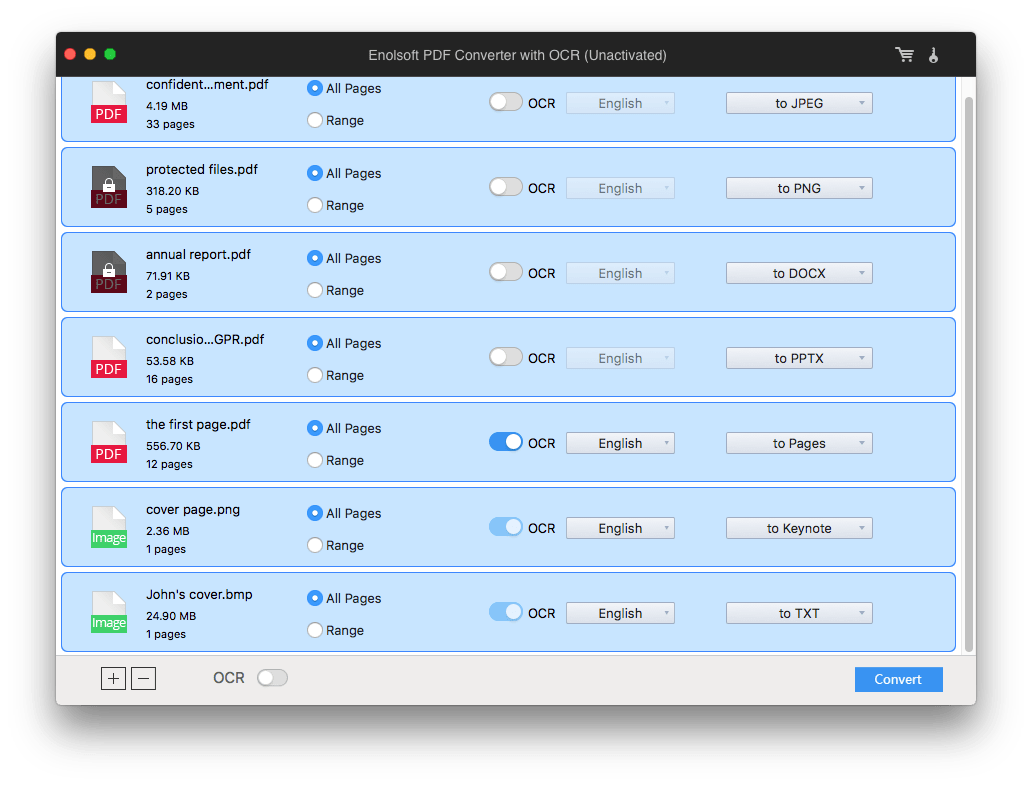Viewport: 1032px width, 785px height.
Task: Open the shopping cart purchase icon
Action: [904, 55]
